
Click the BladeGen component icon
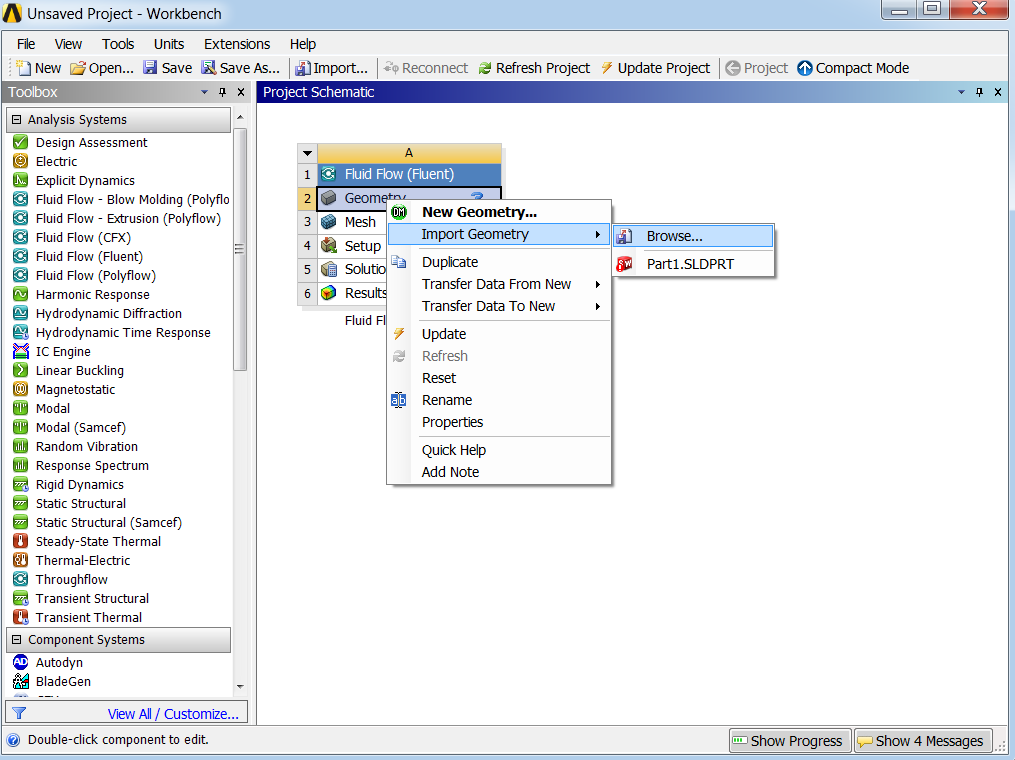21,681
